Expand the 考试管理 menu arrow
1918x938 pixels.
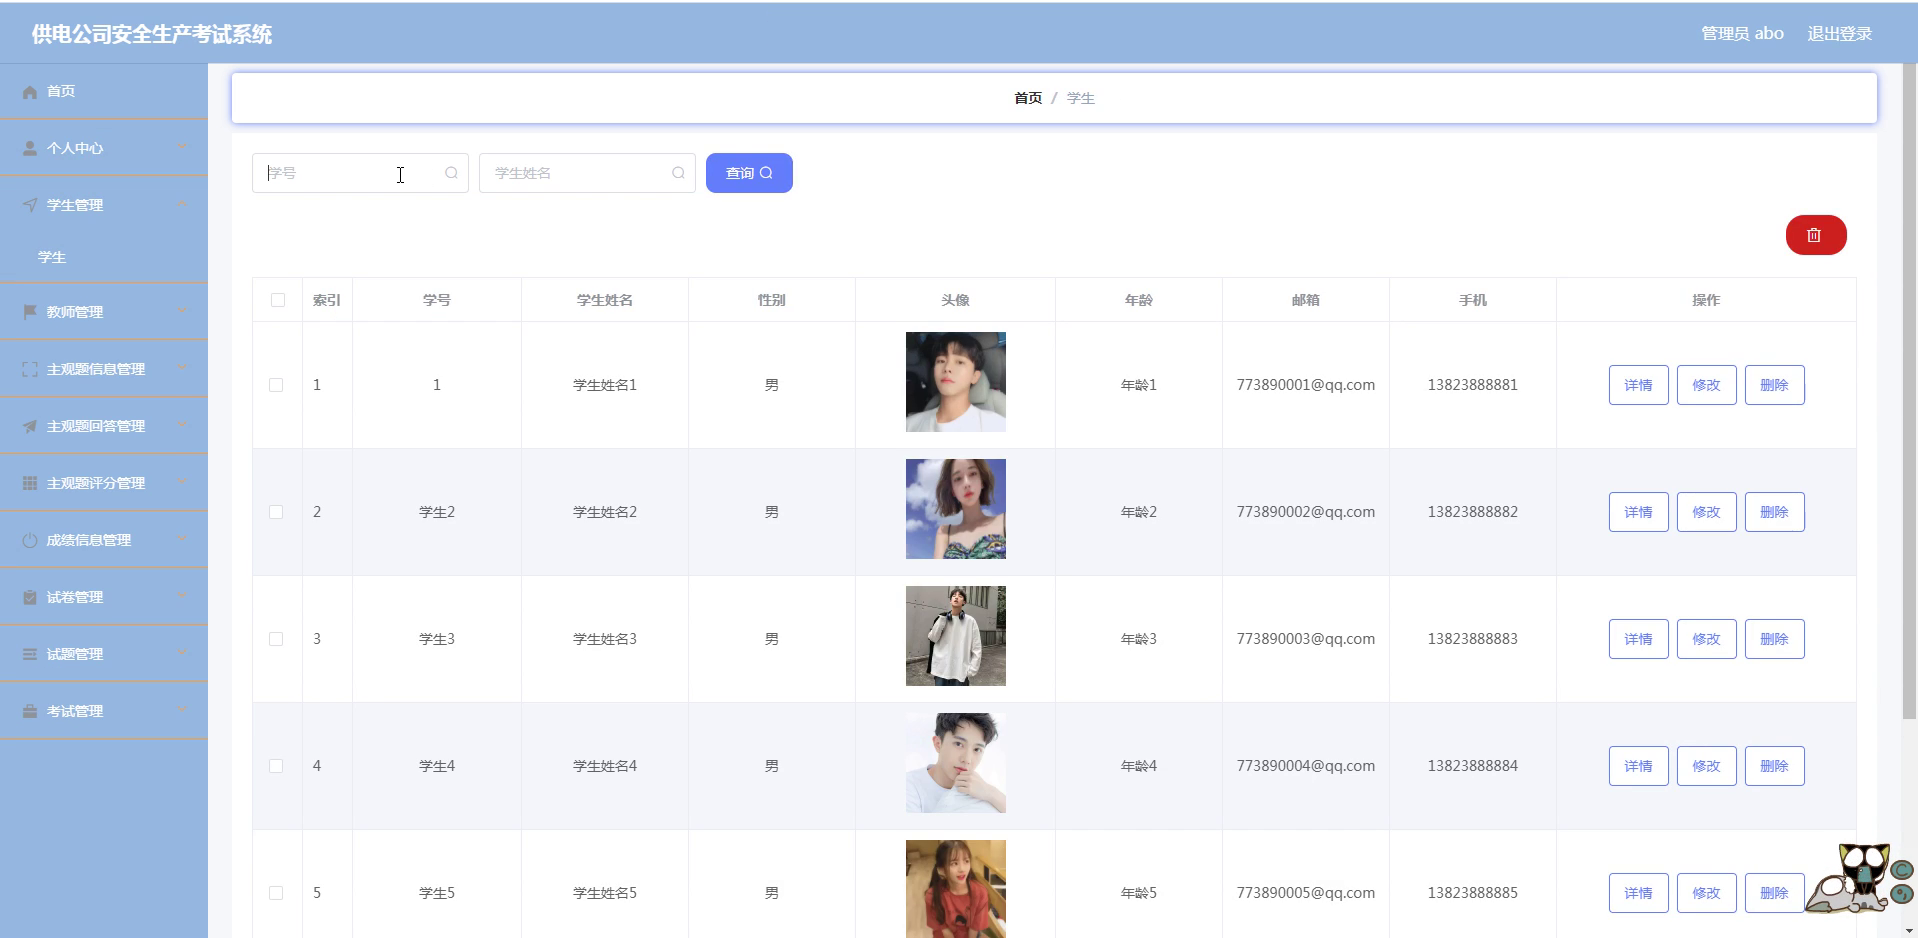tap(182, 710)
